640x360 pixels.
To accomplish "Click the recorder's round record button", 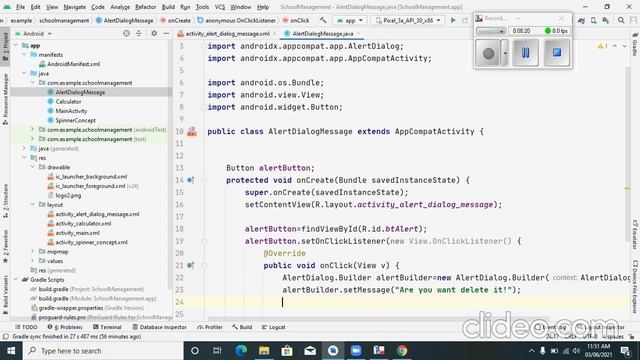I will 488,53.
